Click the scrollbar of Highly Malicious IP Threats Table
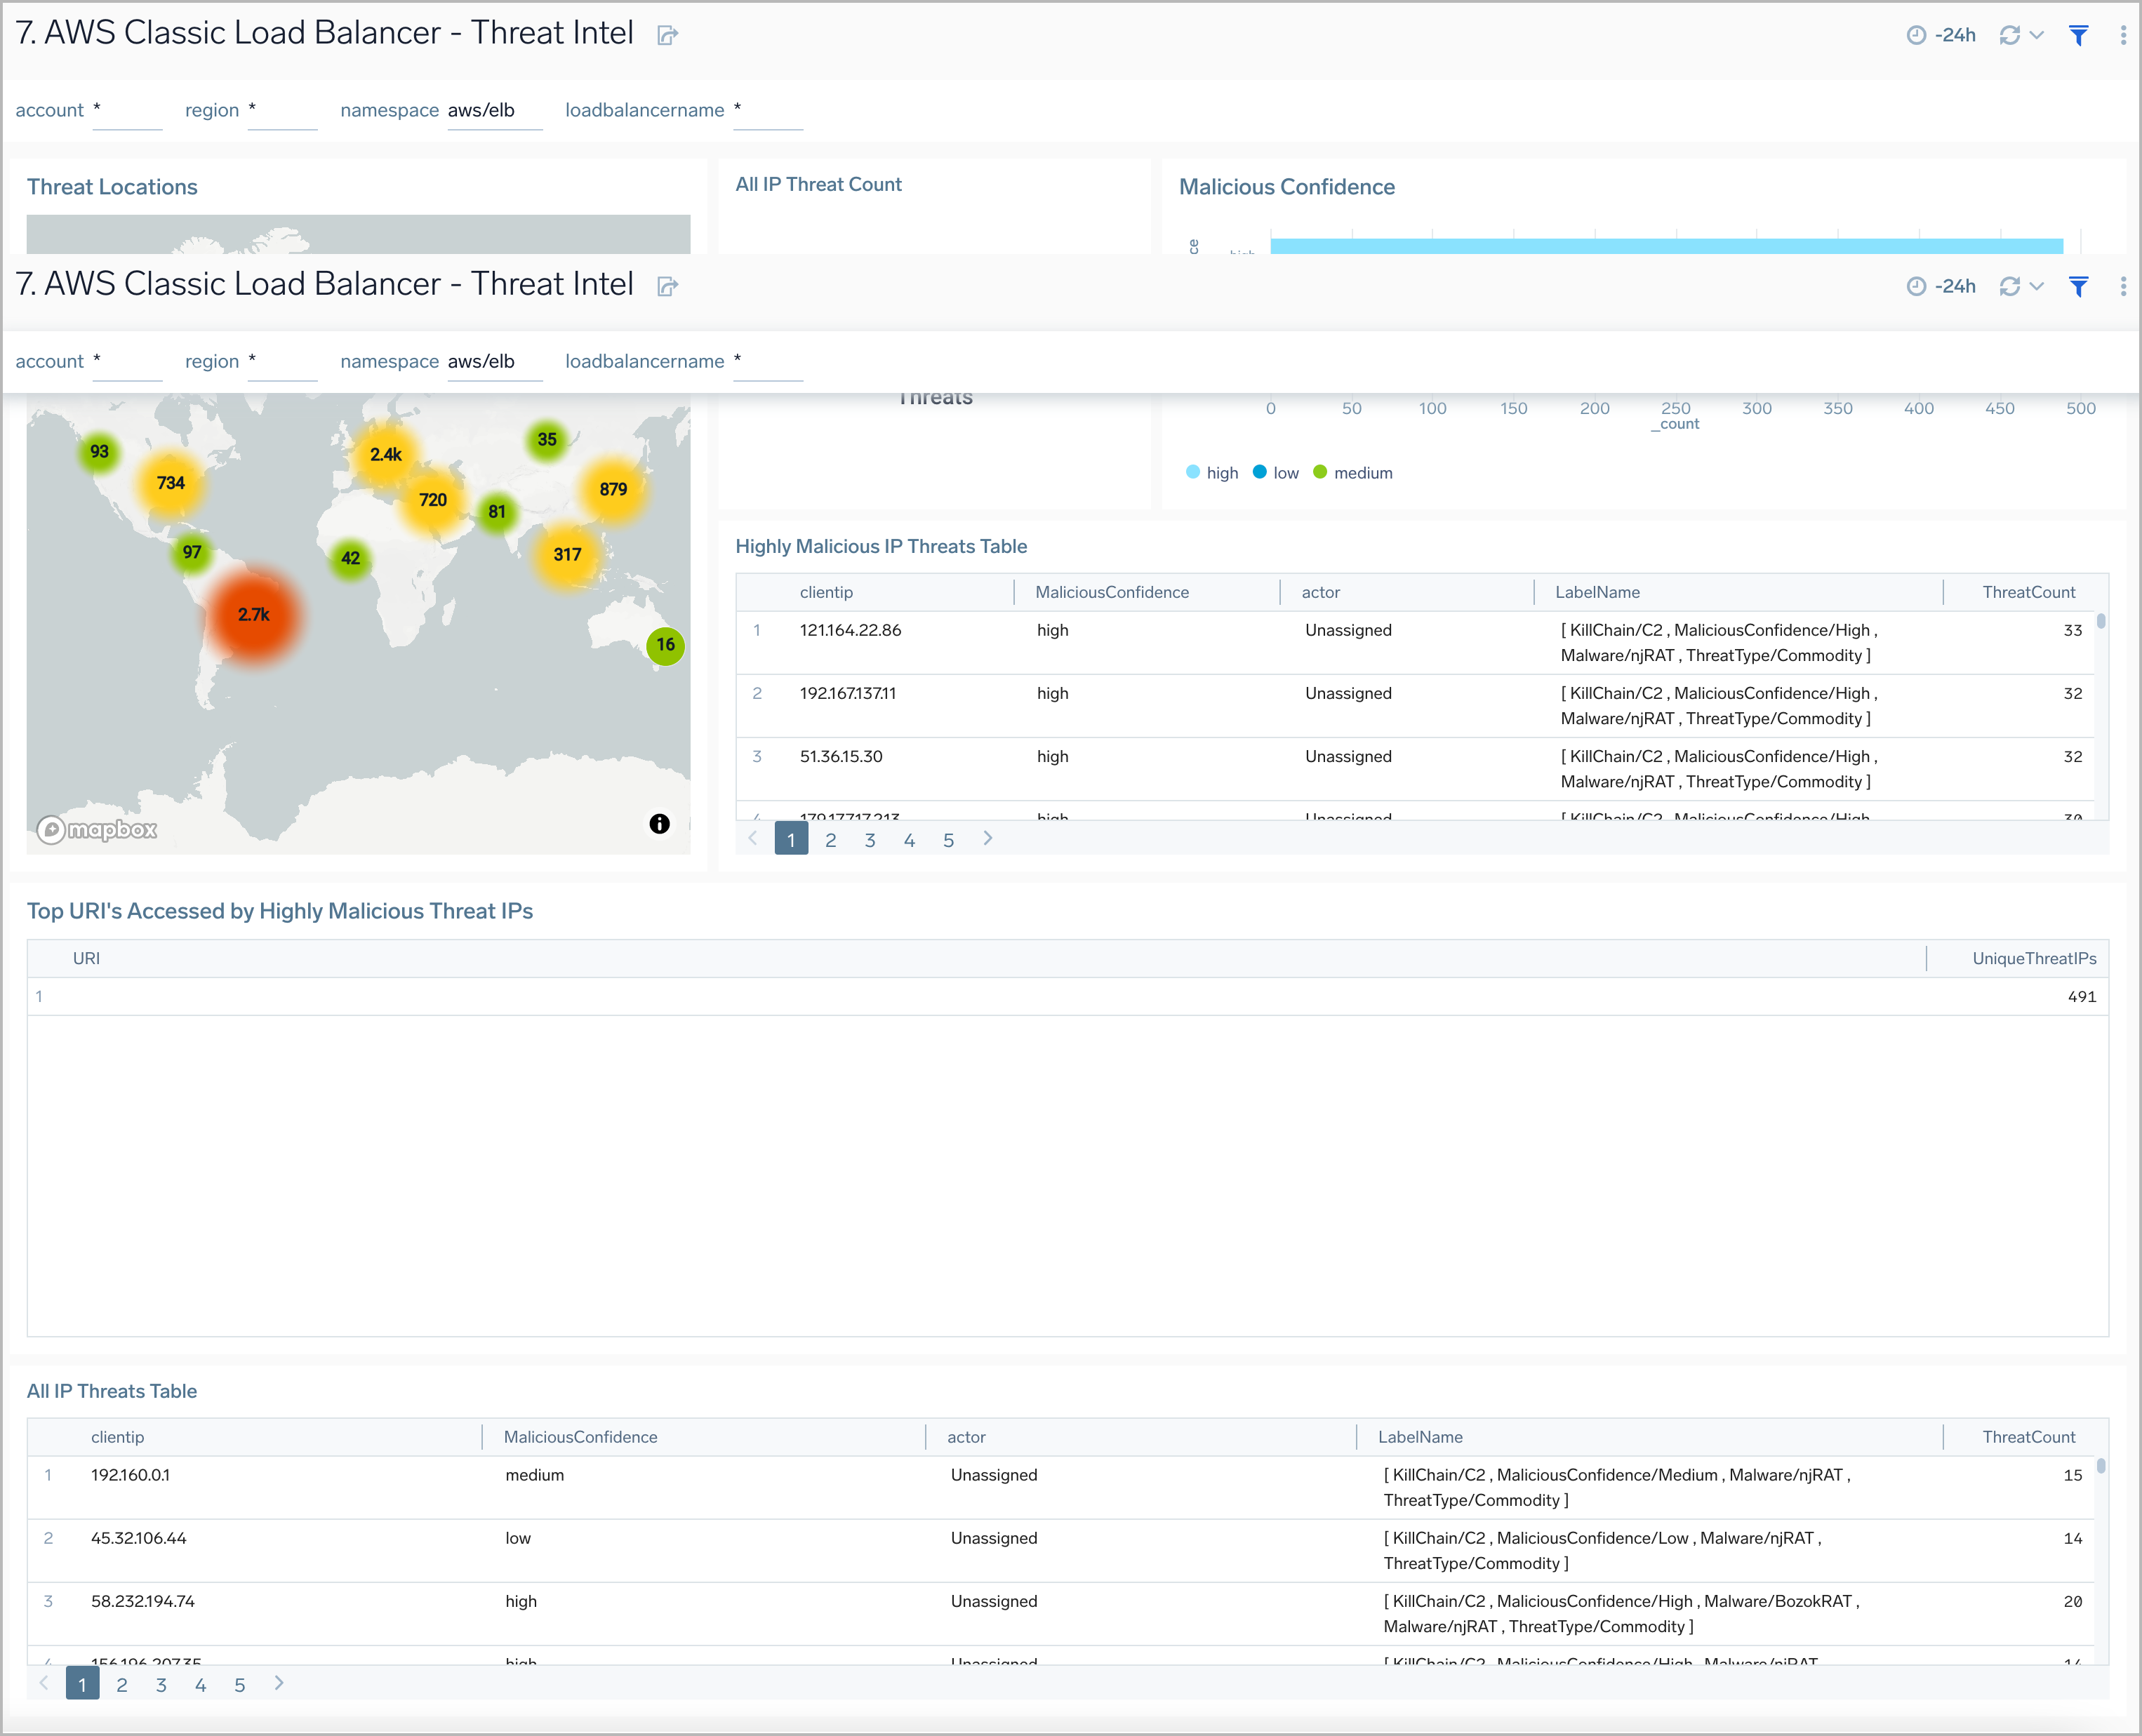Screen dimensions: 2142x1736 (2101, 621)
